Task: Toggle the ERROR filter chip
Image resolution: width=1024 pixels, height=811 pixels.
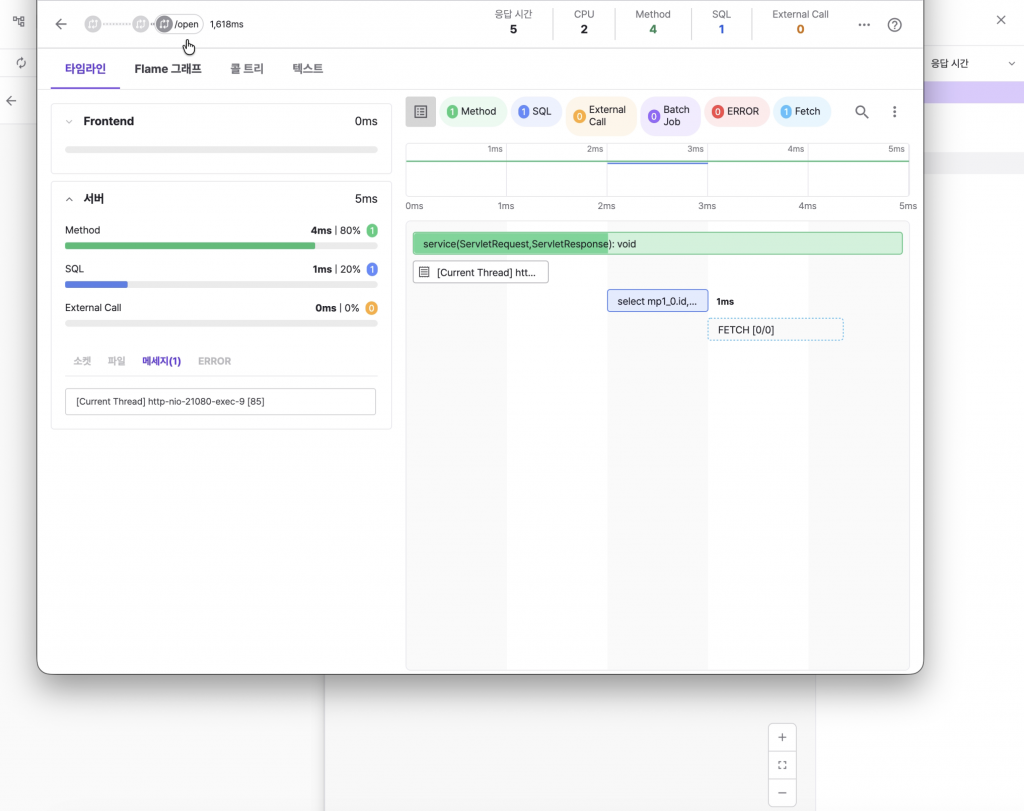Action: click(x=736, y=112)
